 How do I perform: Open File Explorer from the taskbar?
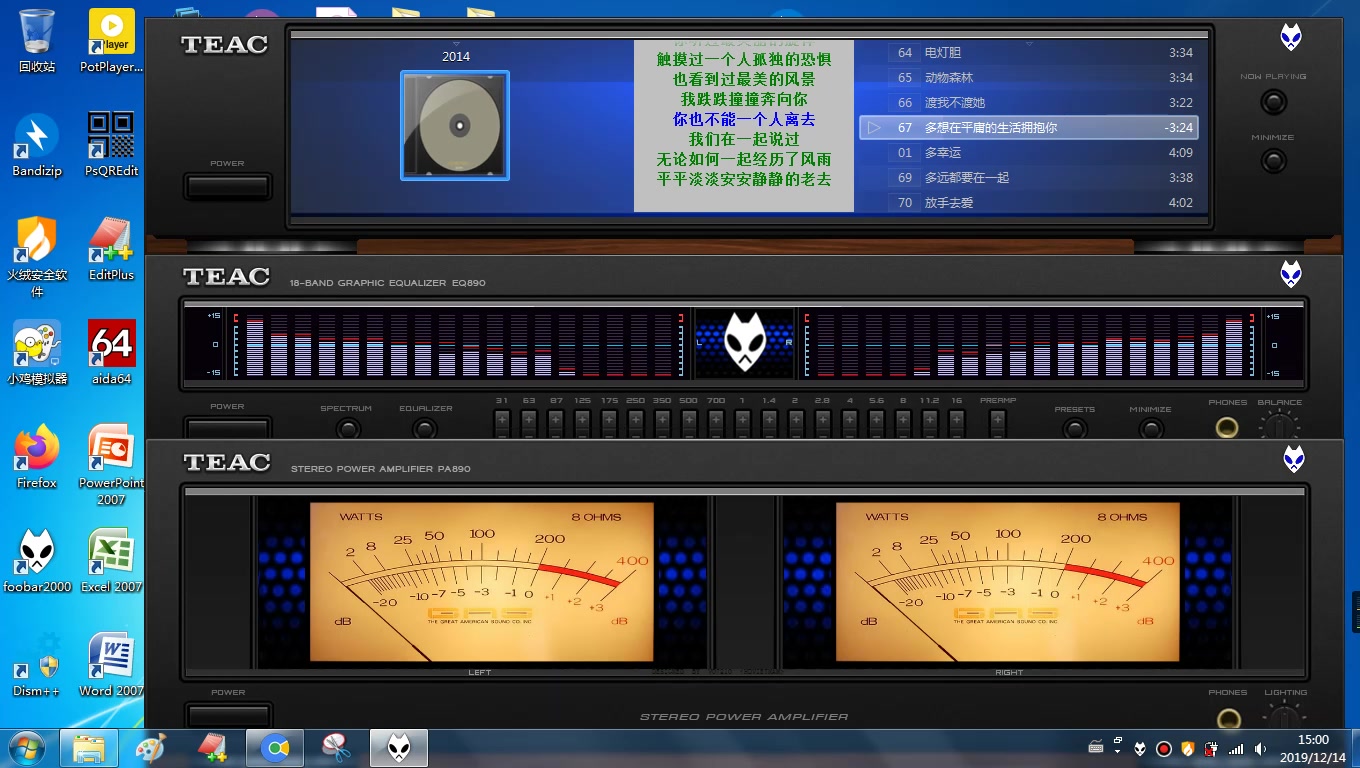coord(89,748)
